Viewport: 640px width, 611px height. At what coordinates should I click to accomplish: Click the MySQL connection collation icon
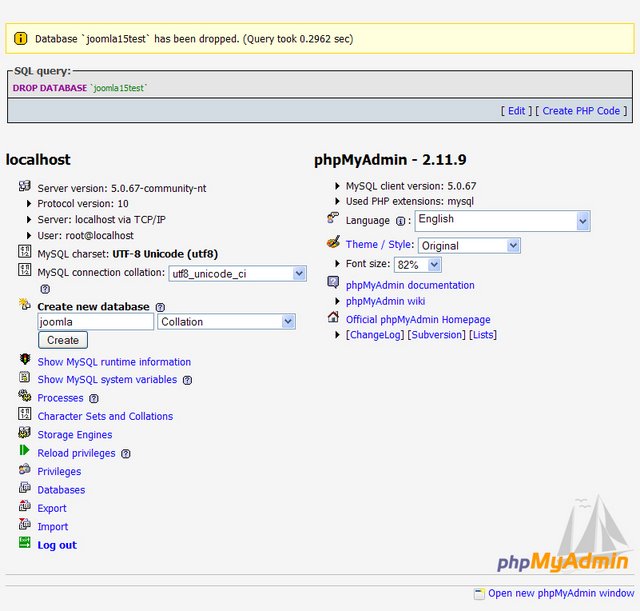click(x=24, y=270)
